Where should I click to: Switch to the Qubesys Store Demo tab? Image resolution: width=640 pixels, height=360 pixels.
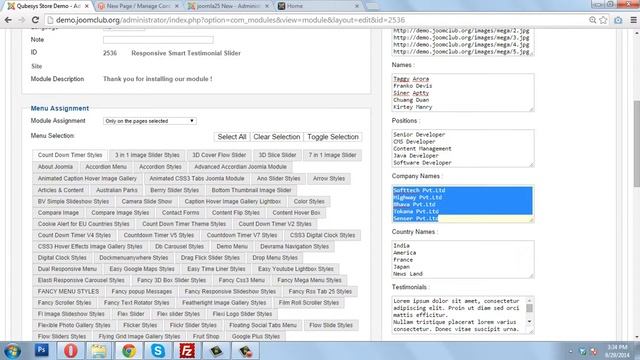click(x=48, y=6)
